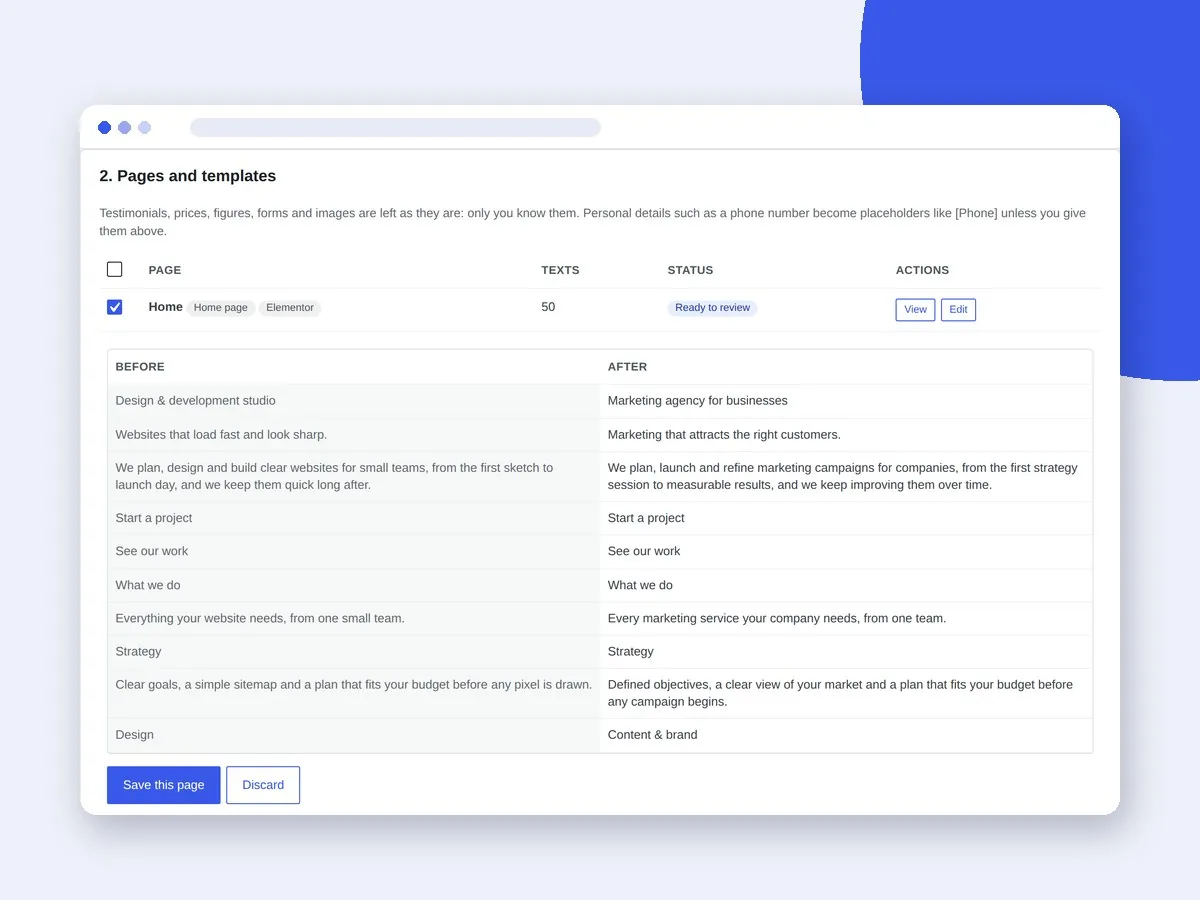Click the STATUS column header

pos(690,270)
